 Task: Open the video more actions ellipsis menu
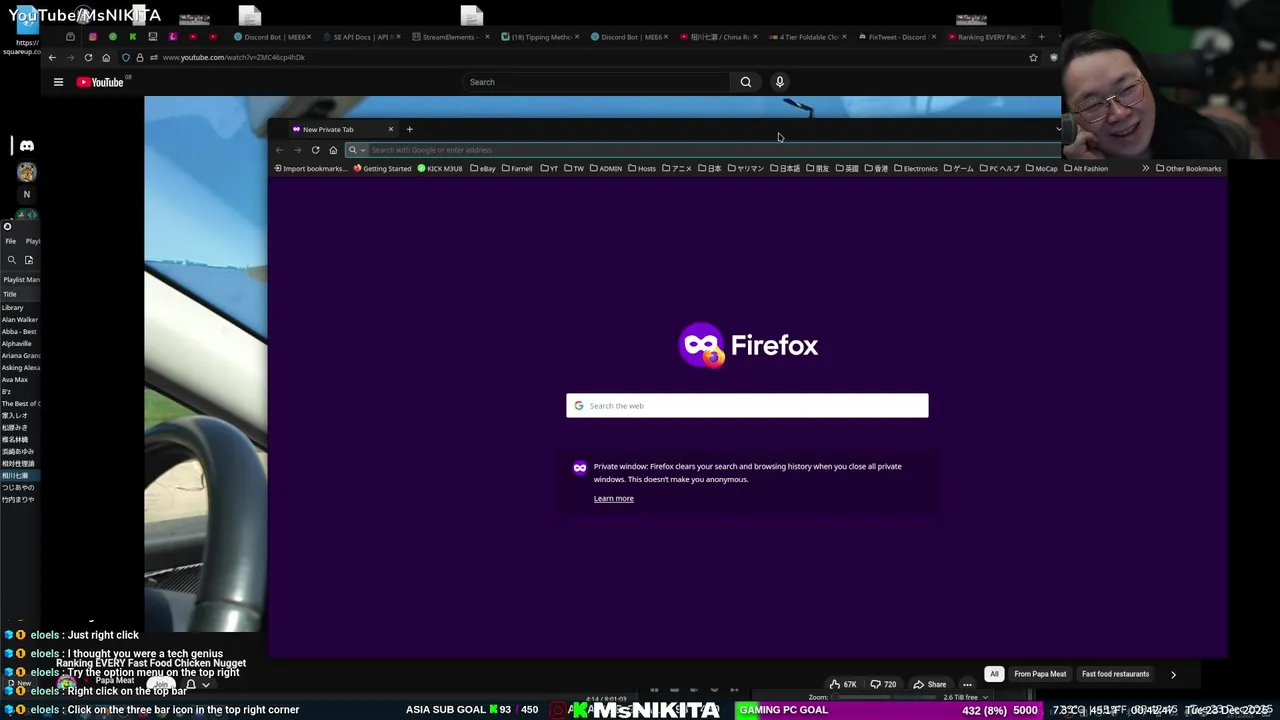(967, 685)
